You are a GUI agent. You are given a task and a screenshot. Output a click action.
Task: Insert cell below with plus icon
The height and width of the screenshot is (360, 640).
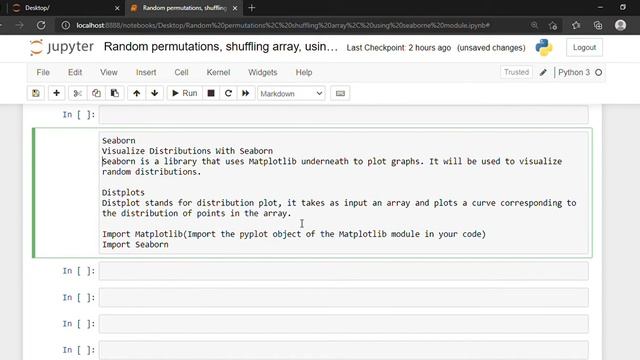(56, 93)
